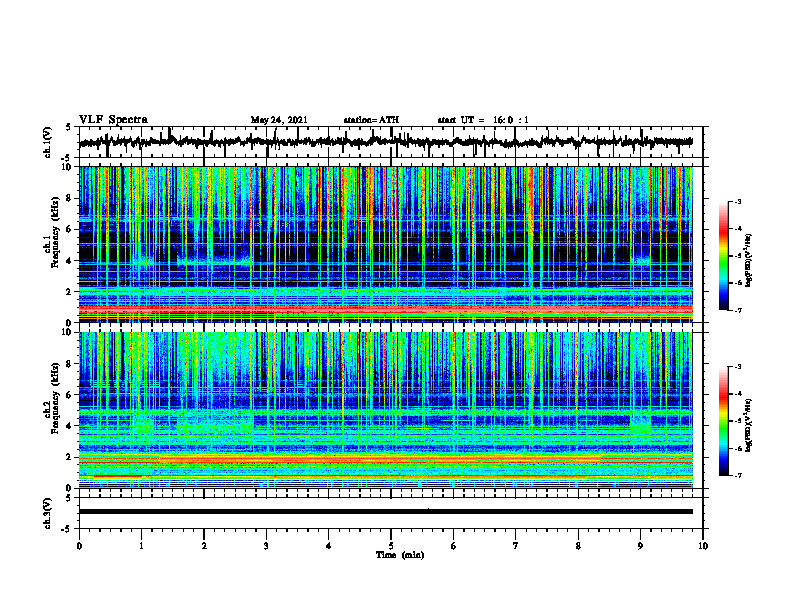Image resolution: width=792 pixels, height=612 pixels.
Task: Click the ch.1 voltage waveform trace panel
Action: pos(391,142)
